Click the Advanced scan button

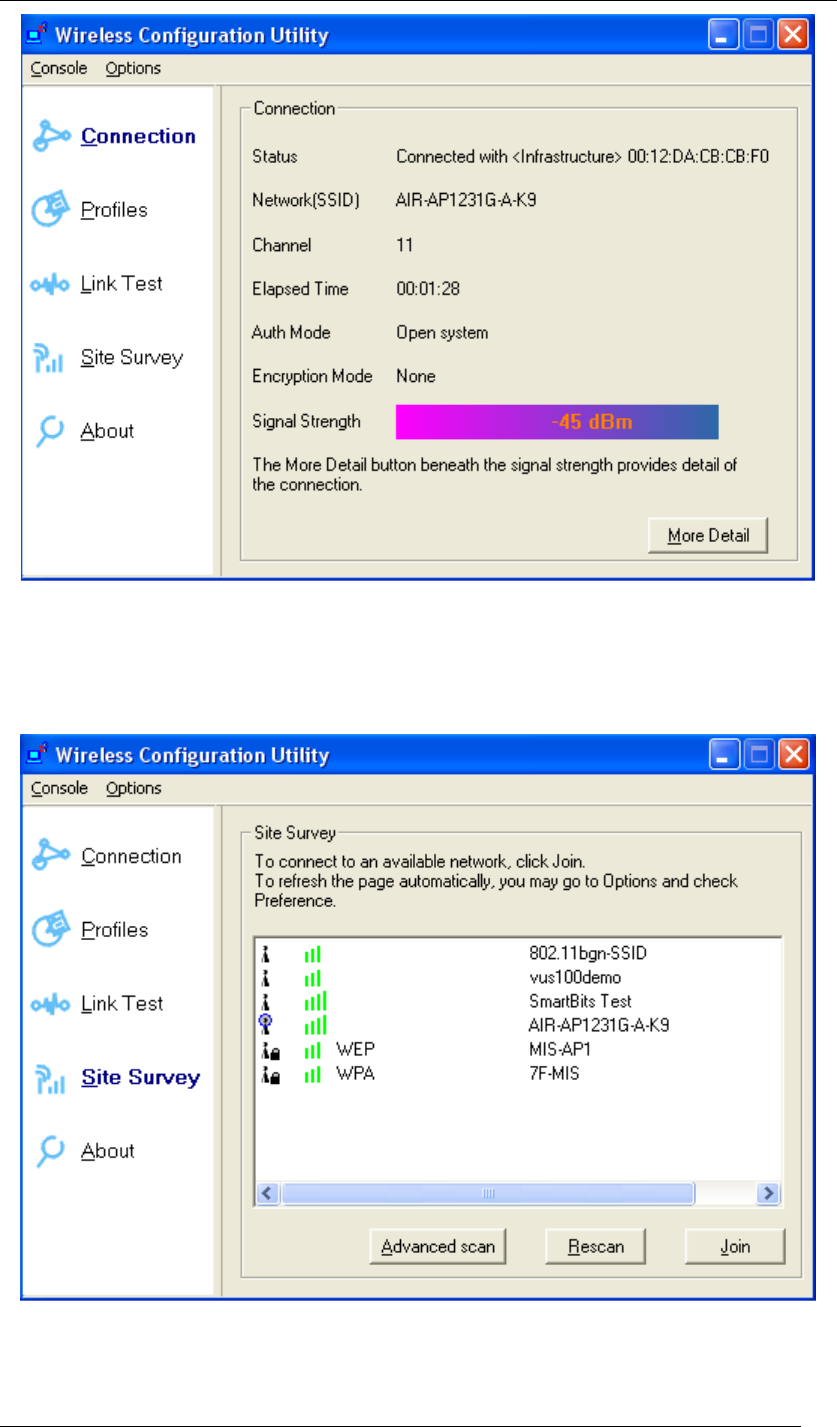click(x=438, y=1247)
